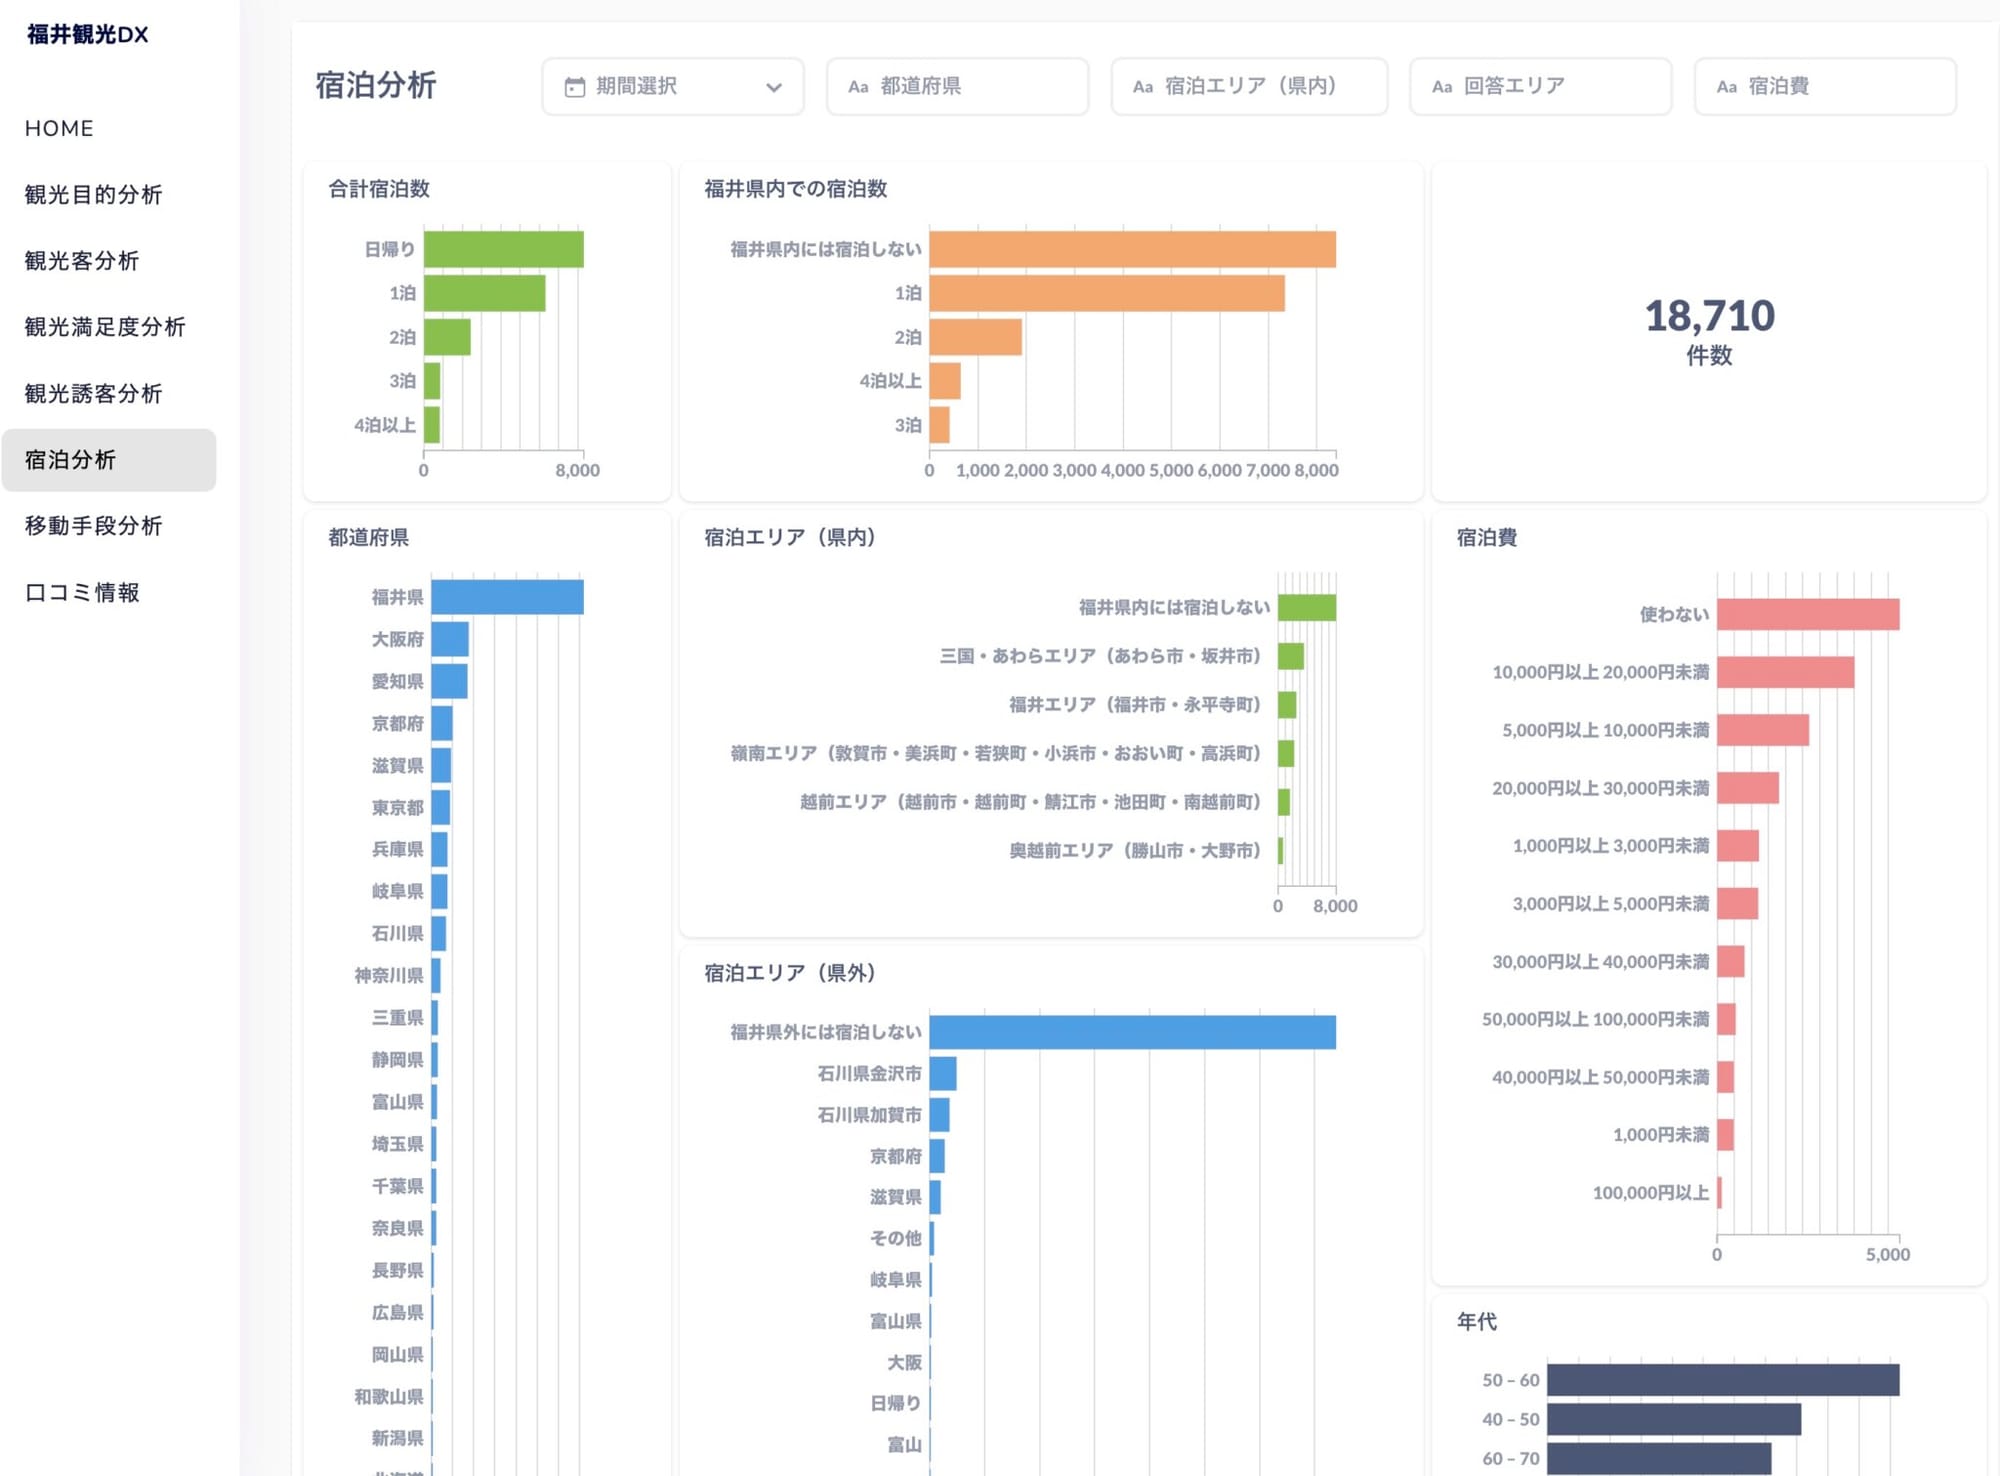Open 口コミ情報 in sidebar
Image resolution: width=2000 pixels, height=1476 pixels.
pos(81,592)
